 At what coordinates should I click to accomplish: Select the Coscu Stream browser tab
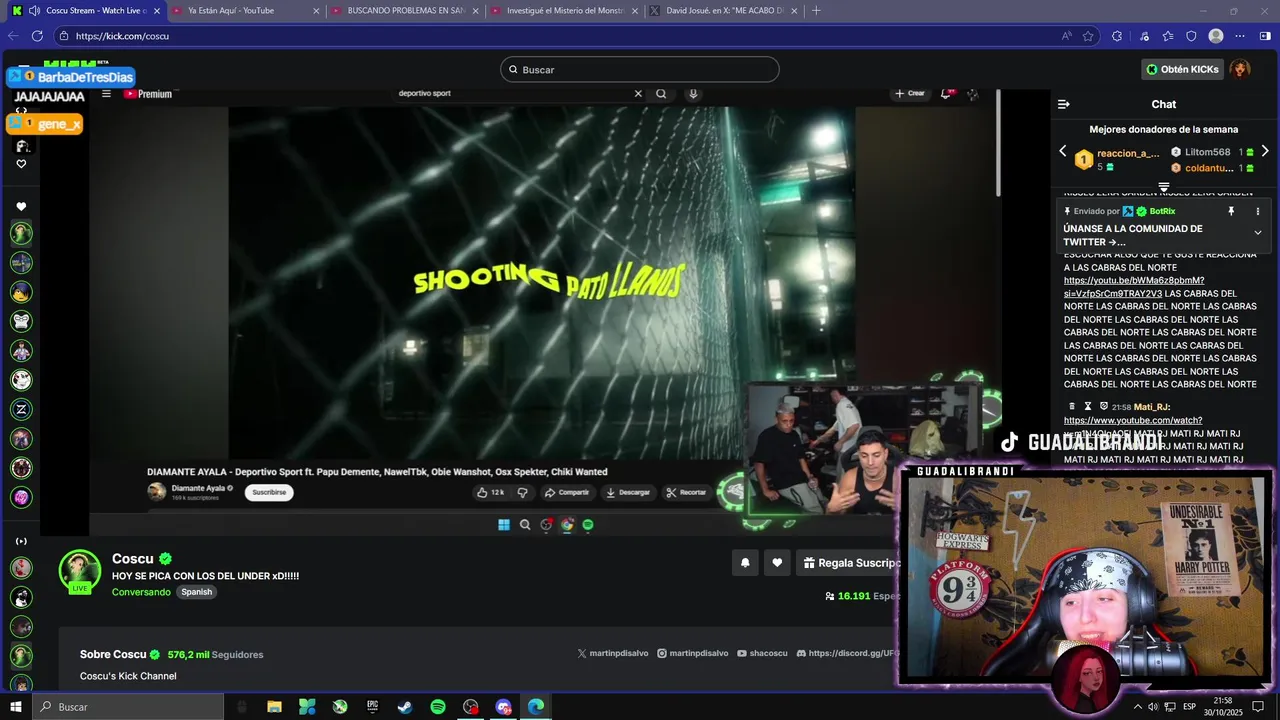click(85, 10)
